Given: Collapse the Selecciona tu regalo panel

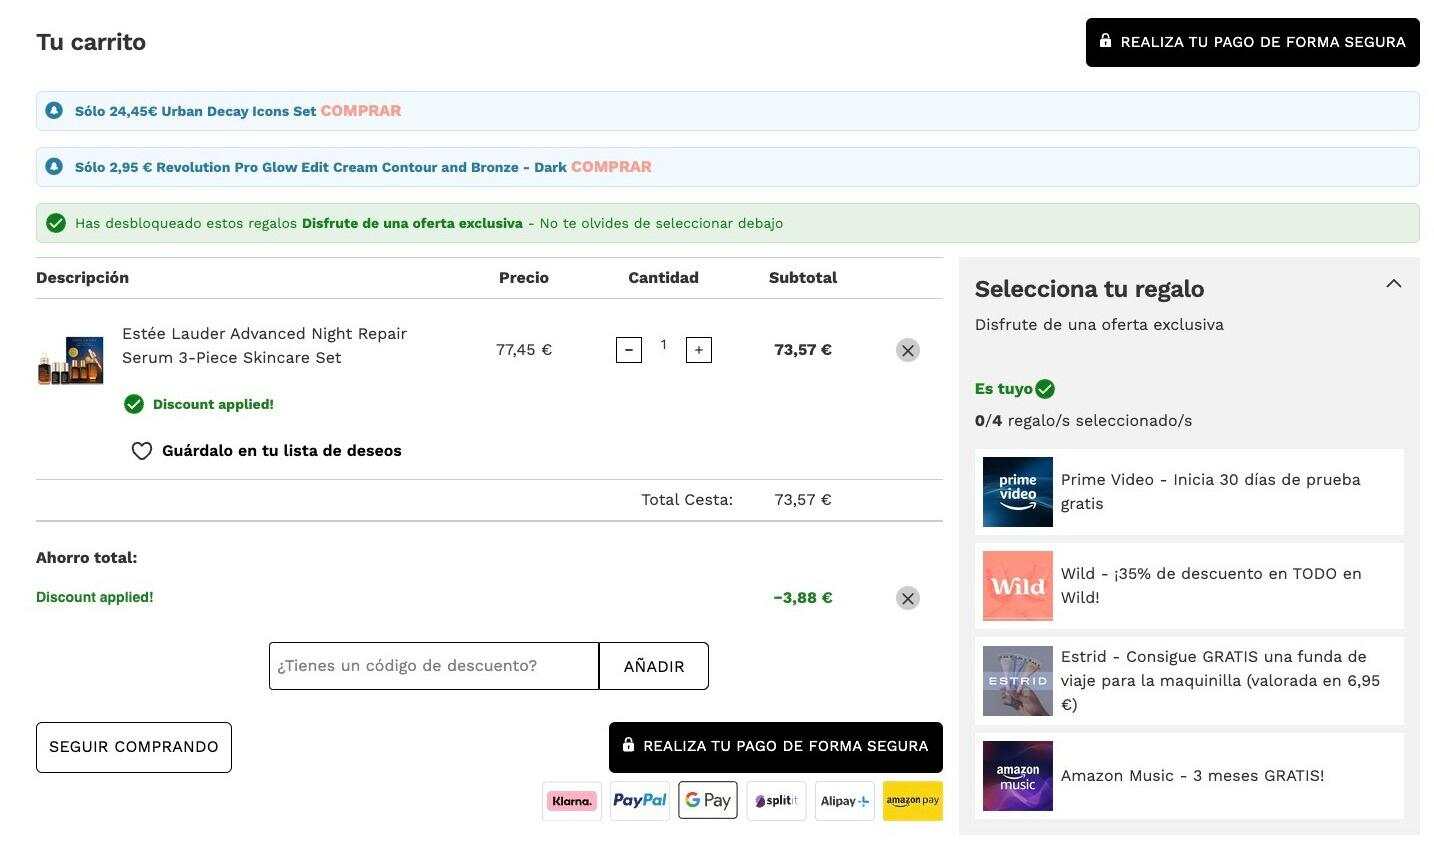Looking at the screenshot, I should click(1393, 284).
